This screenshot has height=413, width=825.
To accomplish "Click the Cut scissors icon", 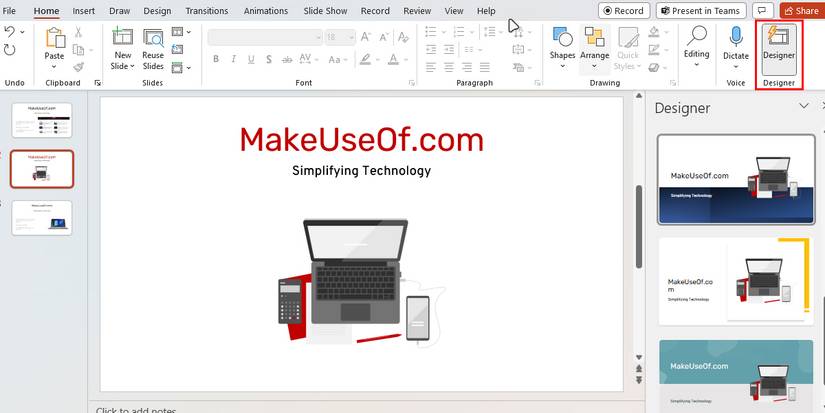I will [78, 32].
